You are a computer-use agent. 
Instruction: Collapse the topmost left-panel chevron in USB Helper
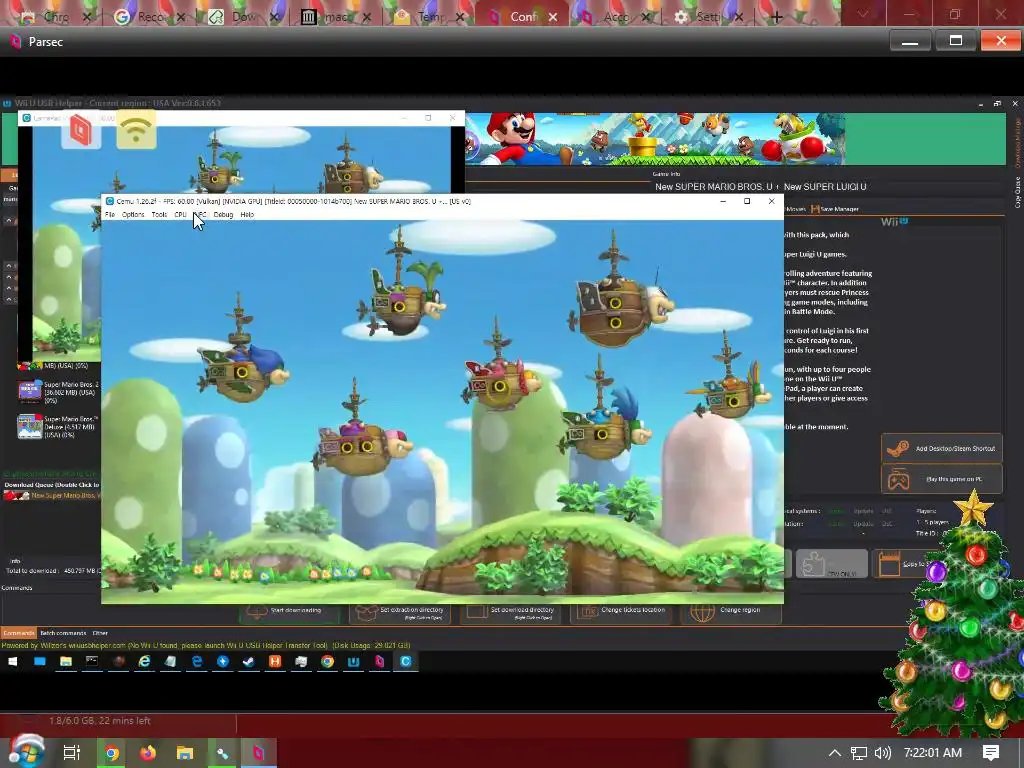(x=9, y=221)
